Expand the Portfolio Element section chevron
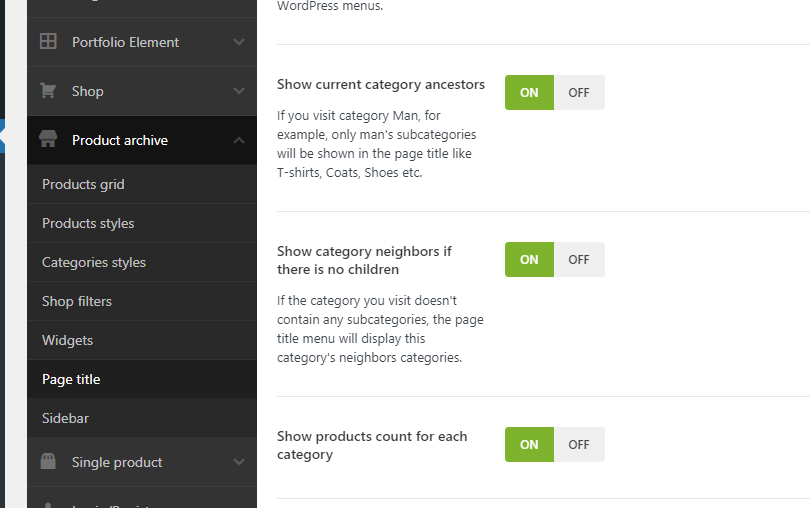Viewport: 810px width, 508px height. 239,42
